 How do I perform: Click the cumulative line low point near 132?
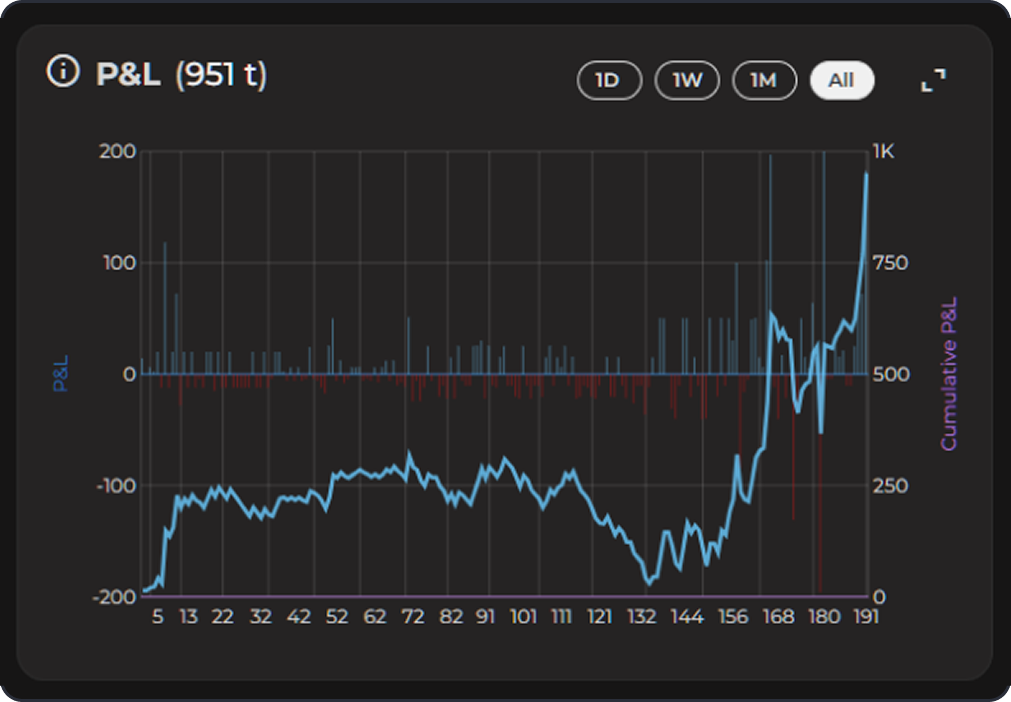tap(649, 581)
